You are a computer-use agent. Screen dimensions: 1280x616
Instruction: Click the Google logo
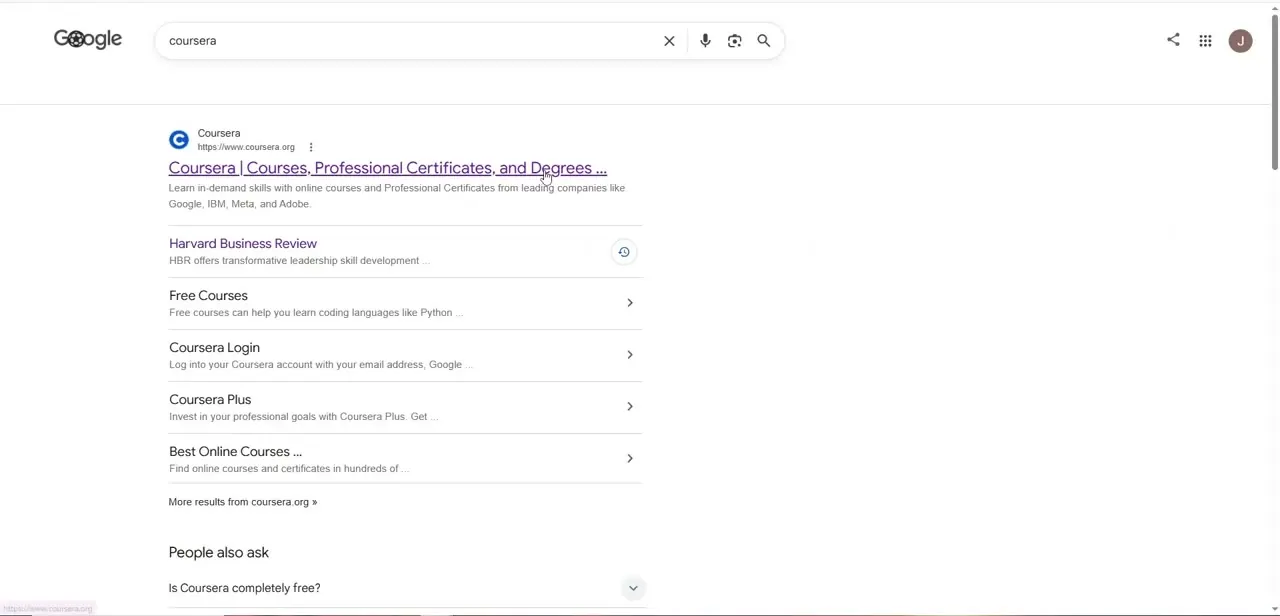(88, 39)
